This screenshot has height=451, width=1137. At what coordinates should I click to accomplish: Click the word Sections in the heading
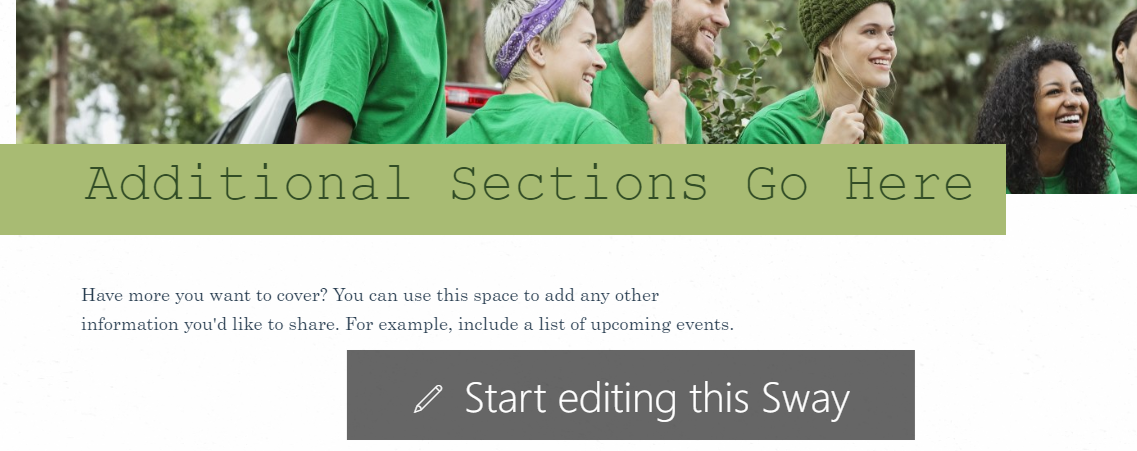tap(579, 183)
